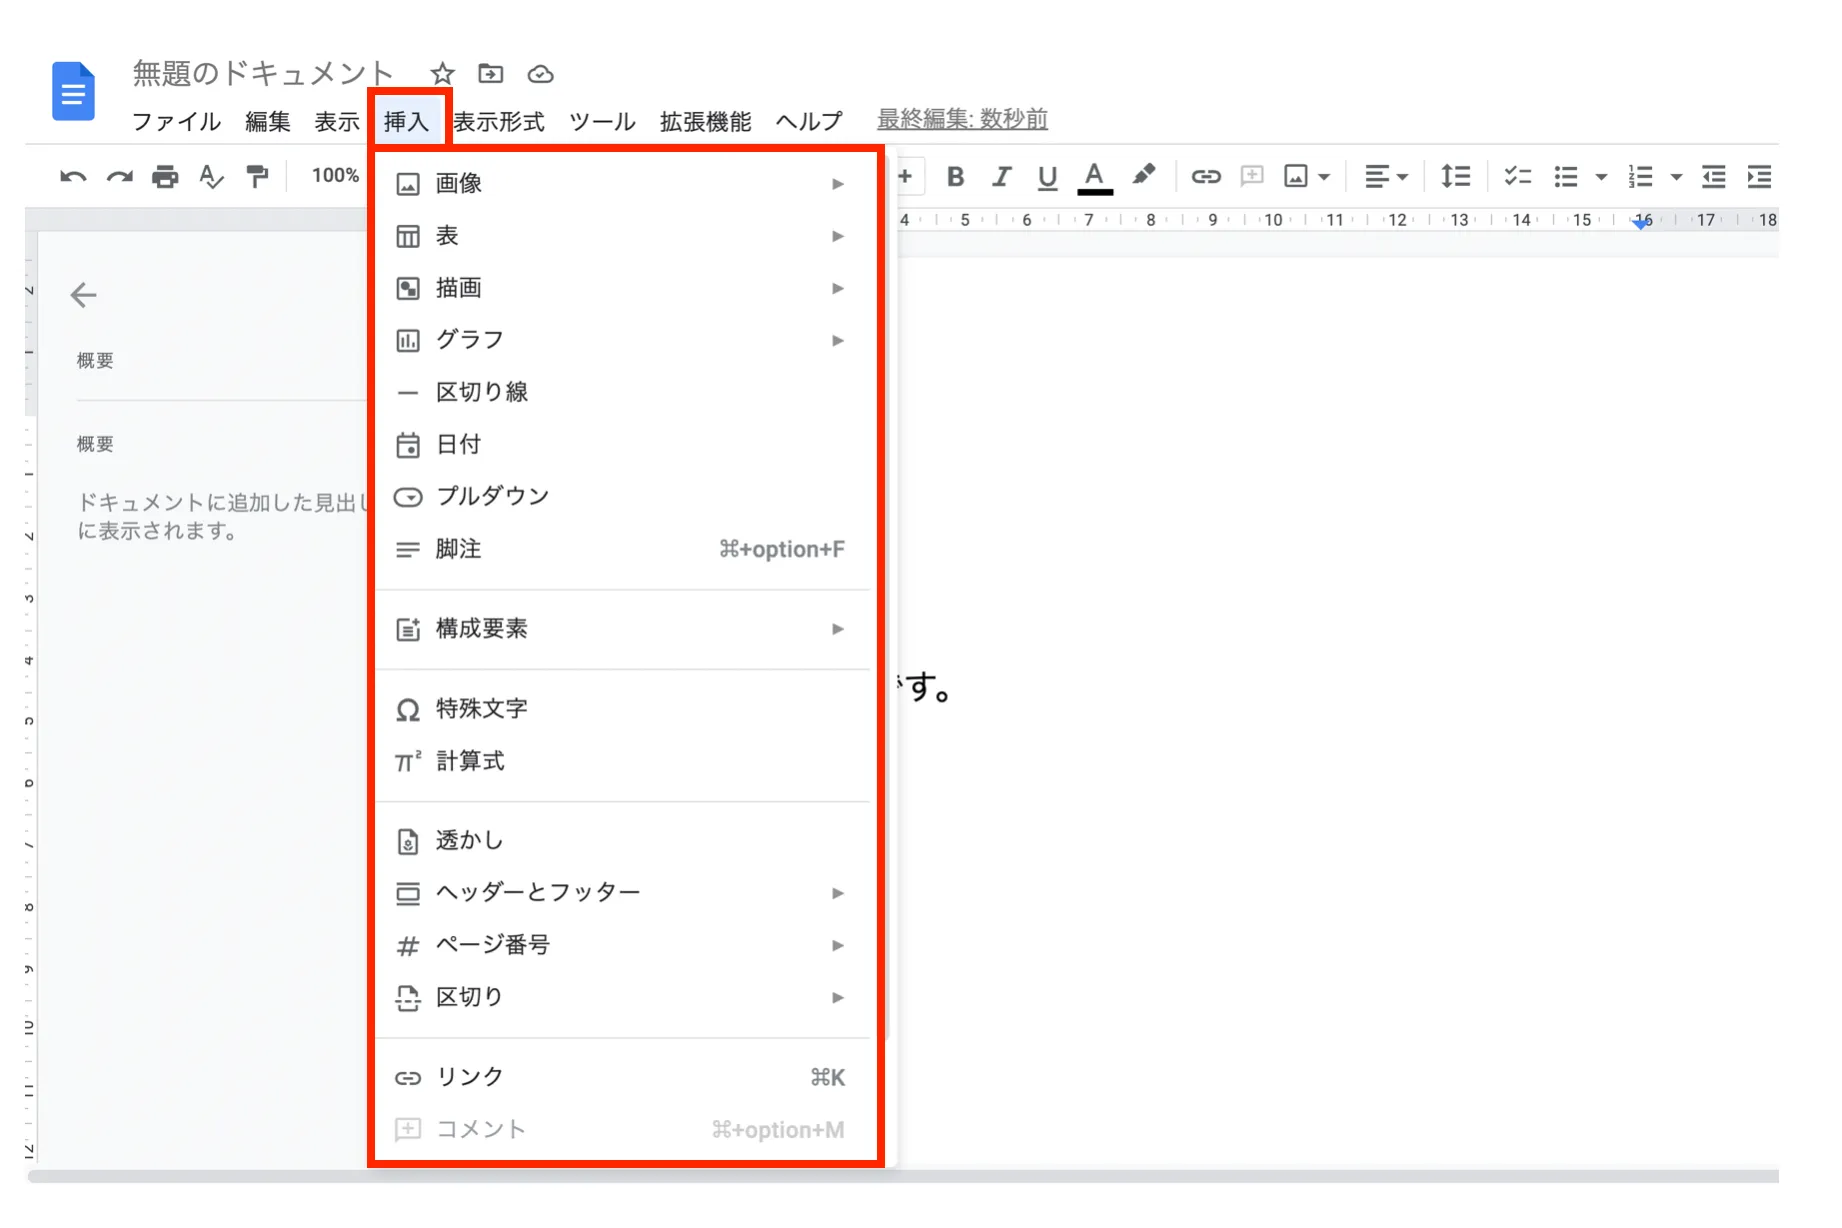Open the 最終編集 history link
The height and width of the screenshot is (1228, 1842).
point(962,119)
